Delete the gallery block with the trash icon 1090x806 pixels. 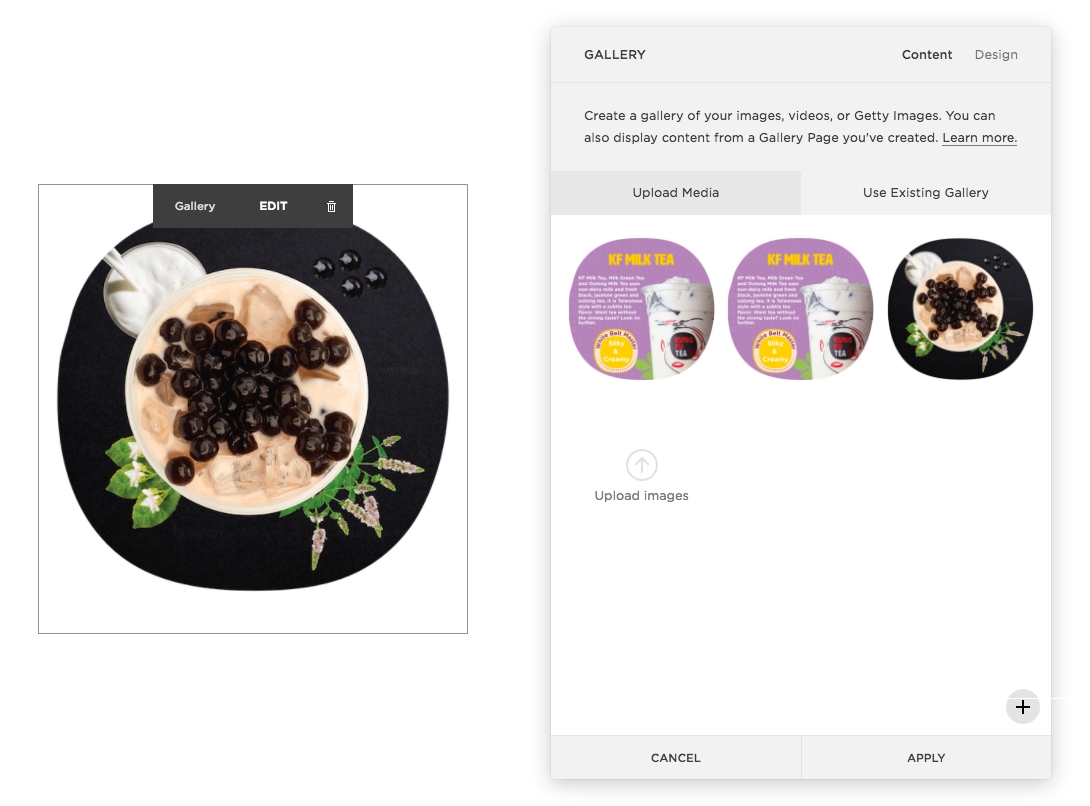tap(332, 207)
